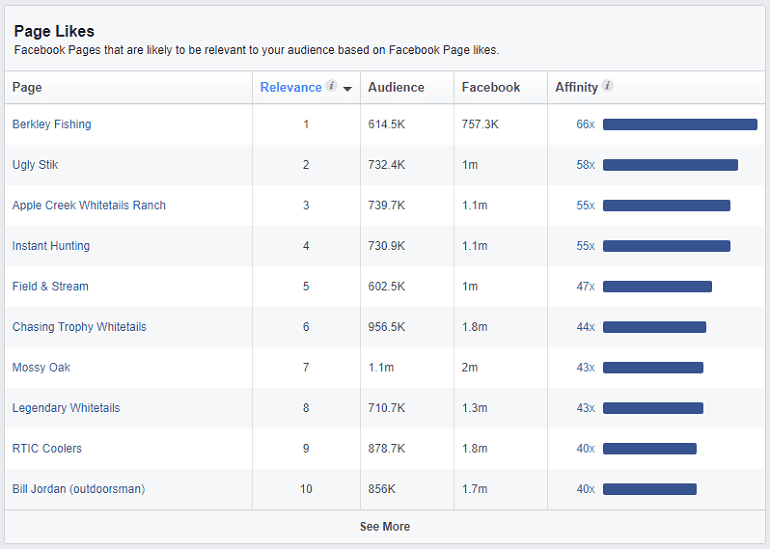Screen dimensions: 770x549
Task: Open the Berkley Fishing page link
Action: tap(52, 124)
